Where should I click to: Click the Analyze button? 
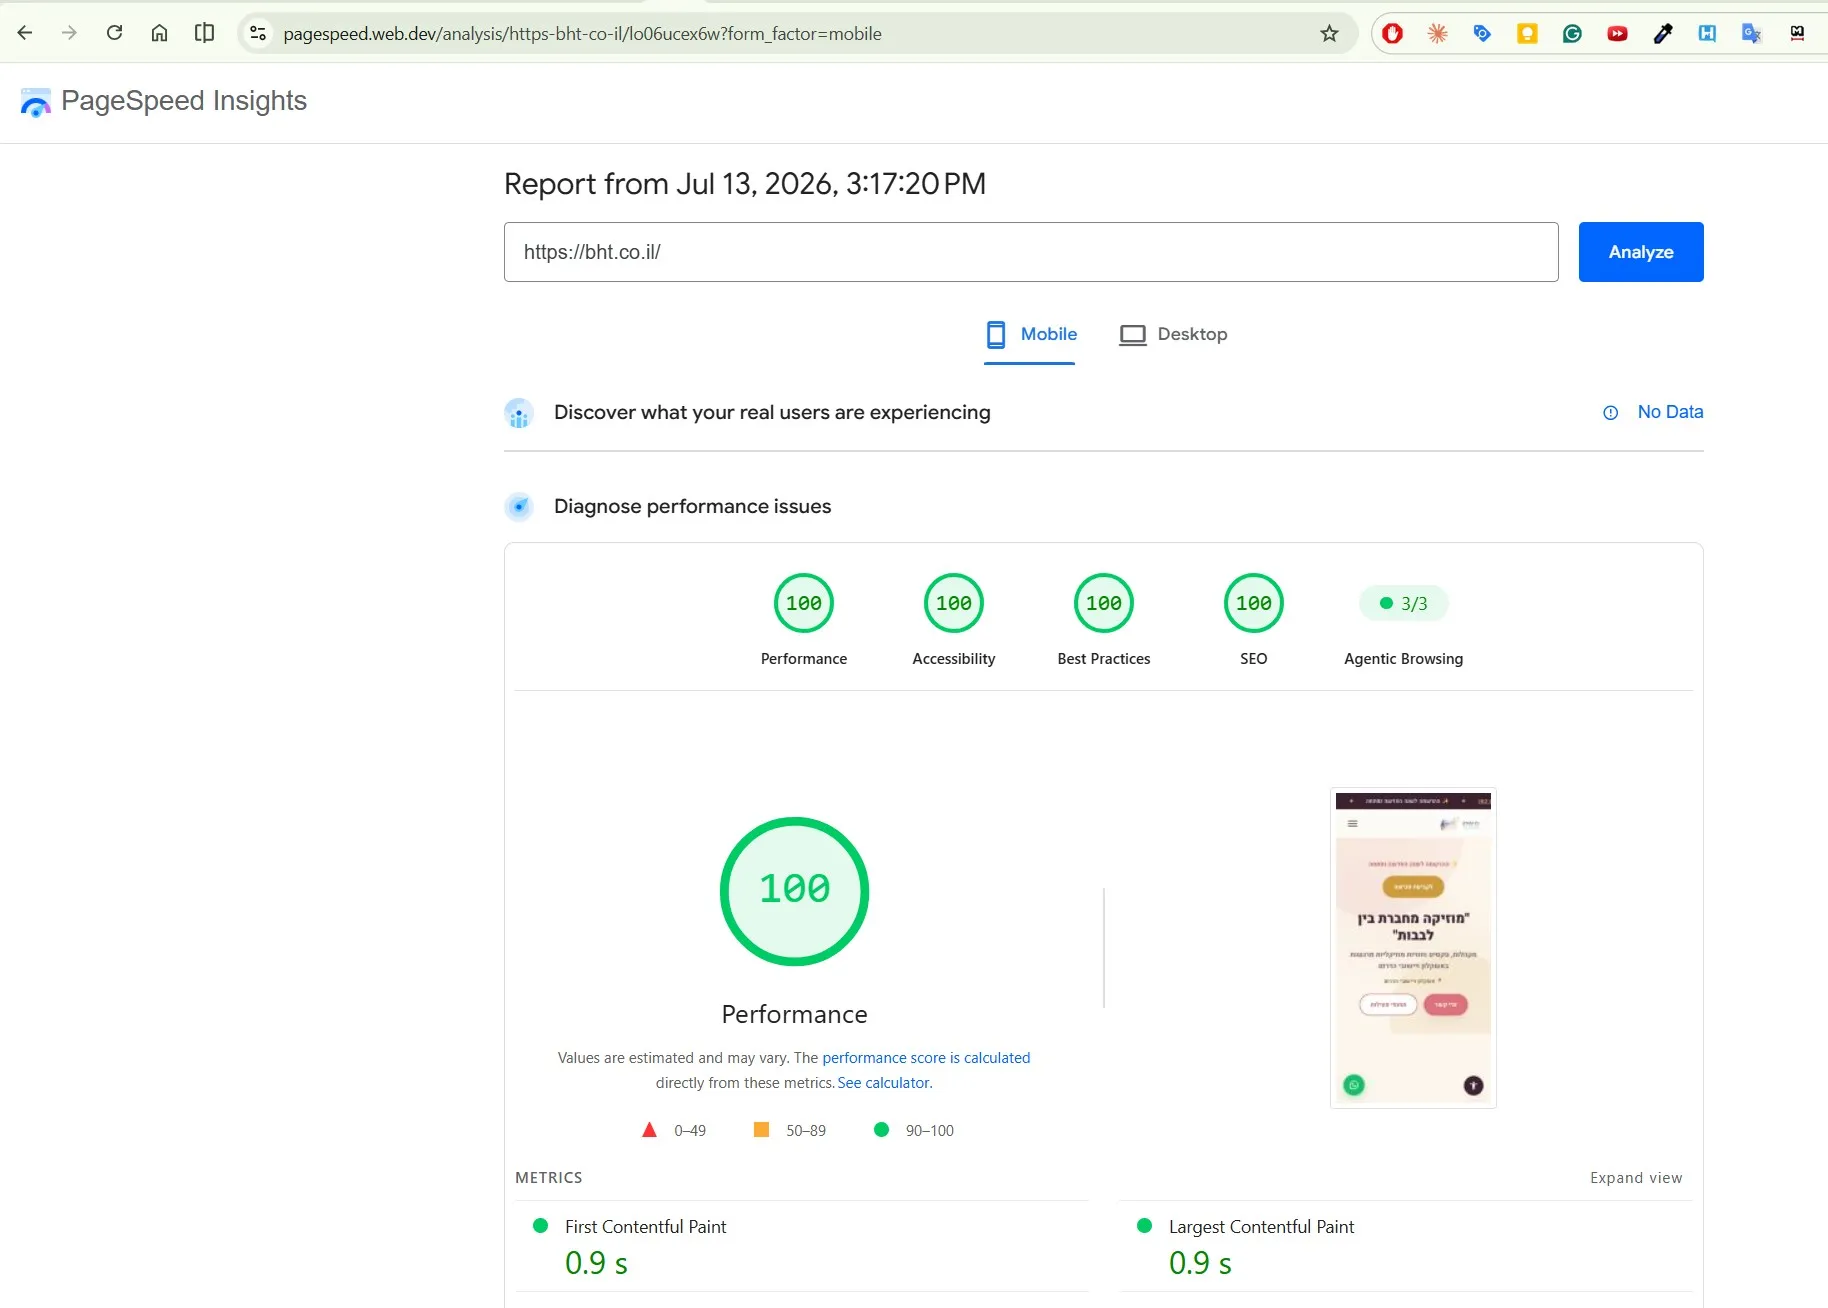(x=1641, y=252)
